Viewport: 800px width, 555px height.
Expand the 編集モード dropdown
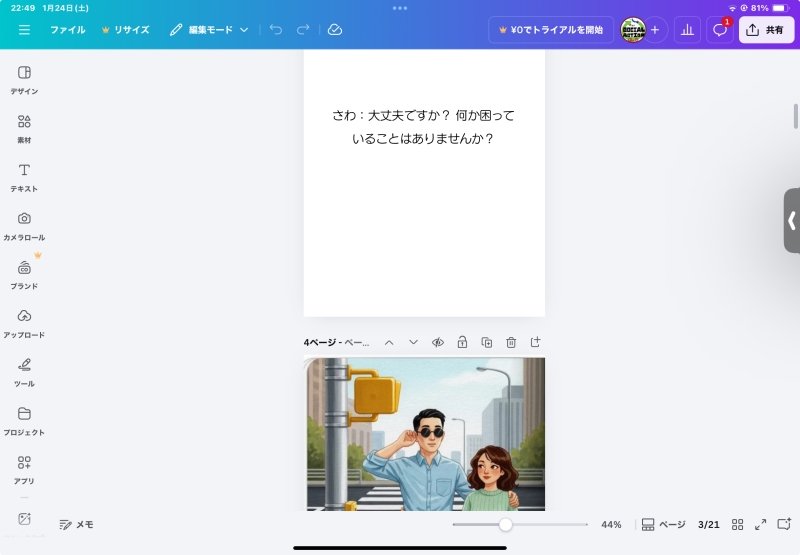tap(209, 30)
